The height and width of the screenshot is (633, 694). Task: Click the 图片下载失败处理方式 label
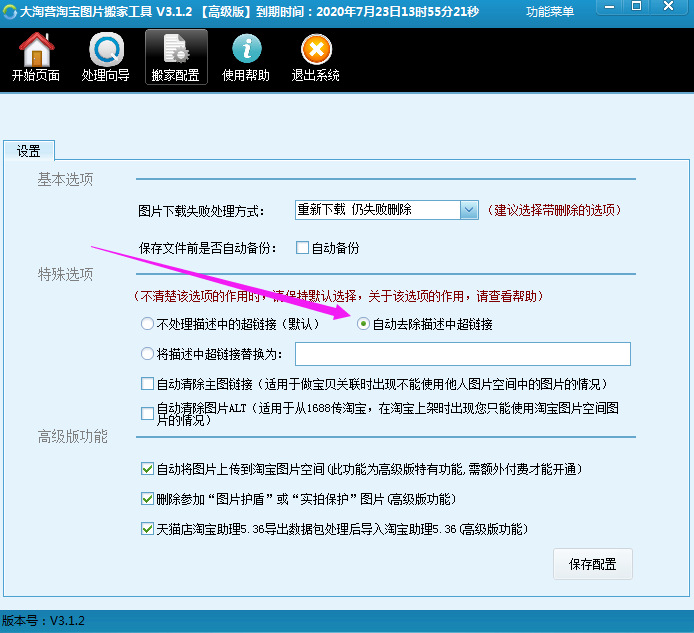click(201, 211)
